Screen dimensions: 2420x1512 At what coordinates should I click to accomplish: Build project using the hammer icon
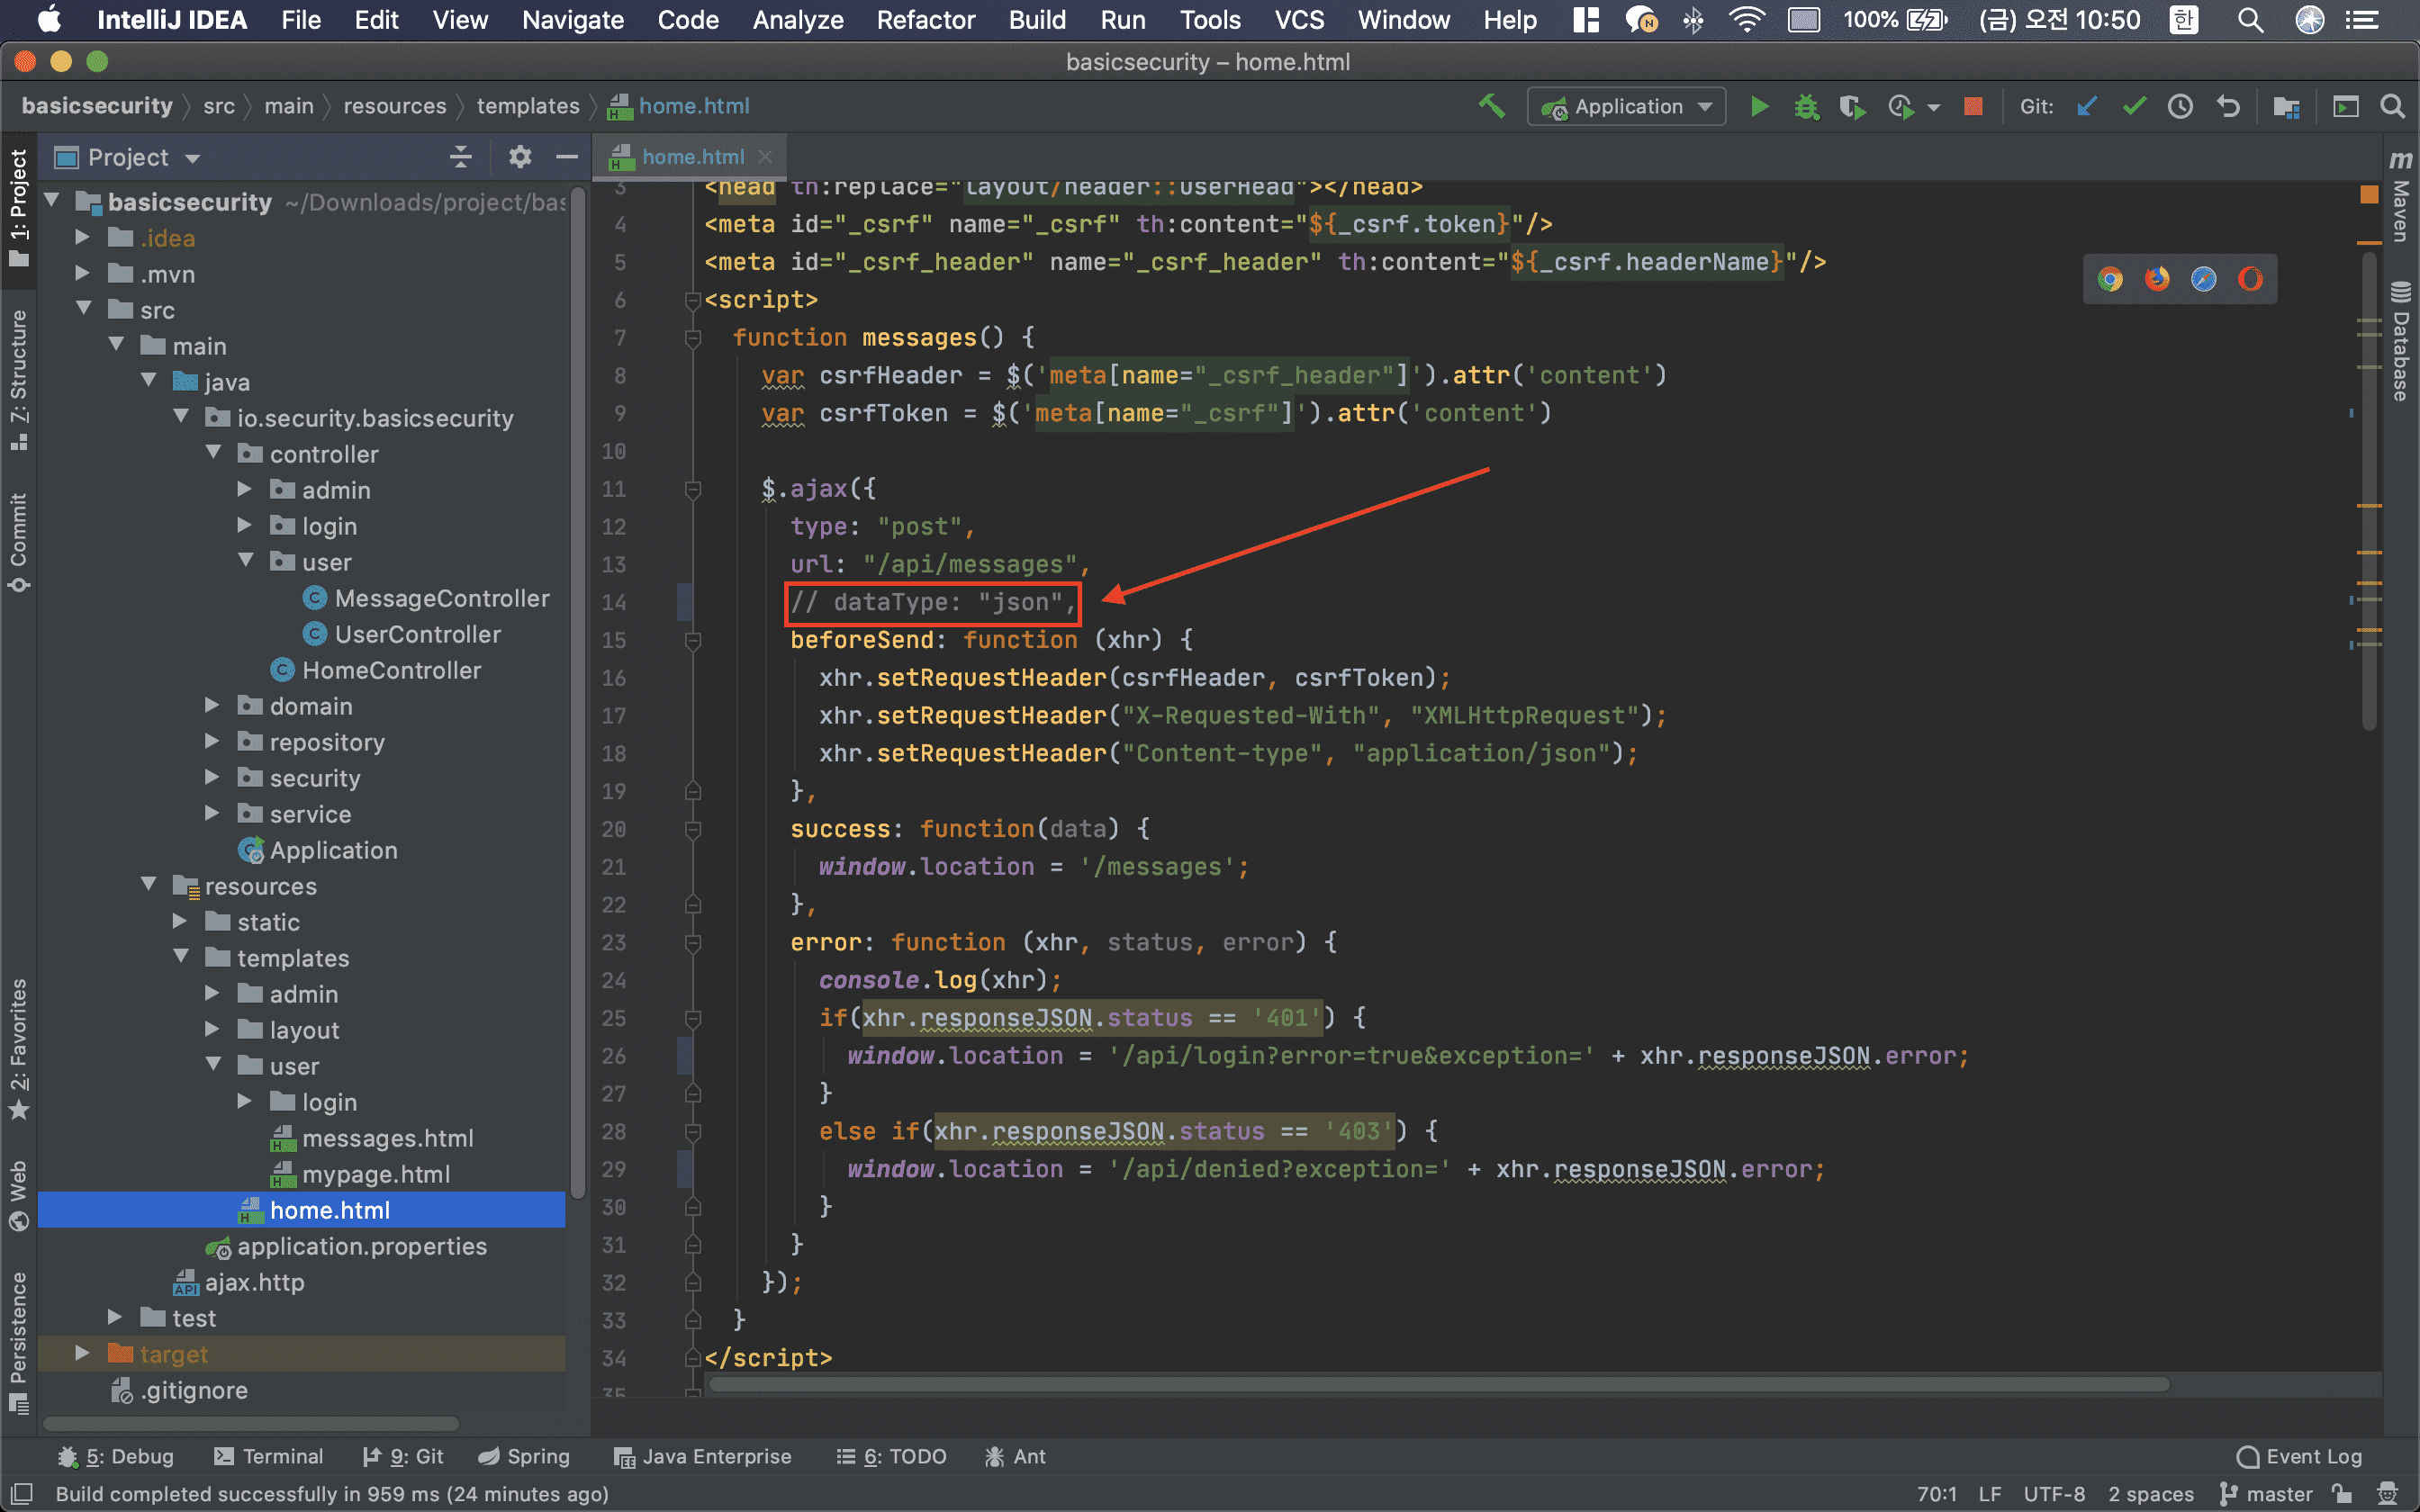1491,106
